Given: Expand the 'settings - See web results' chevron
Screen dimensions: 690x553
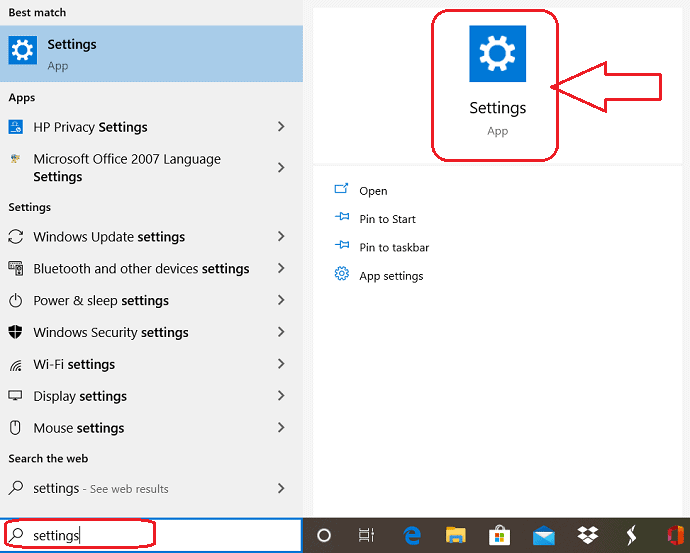Looking at the screenshot, I should pyautogui.click(x=281, y=488).
